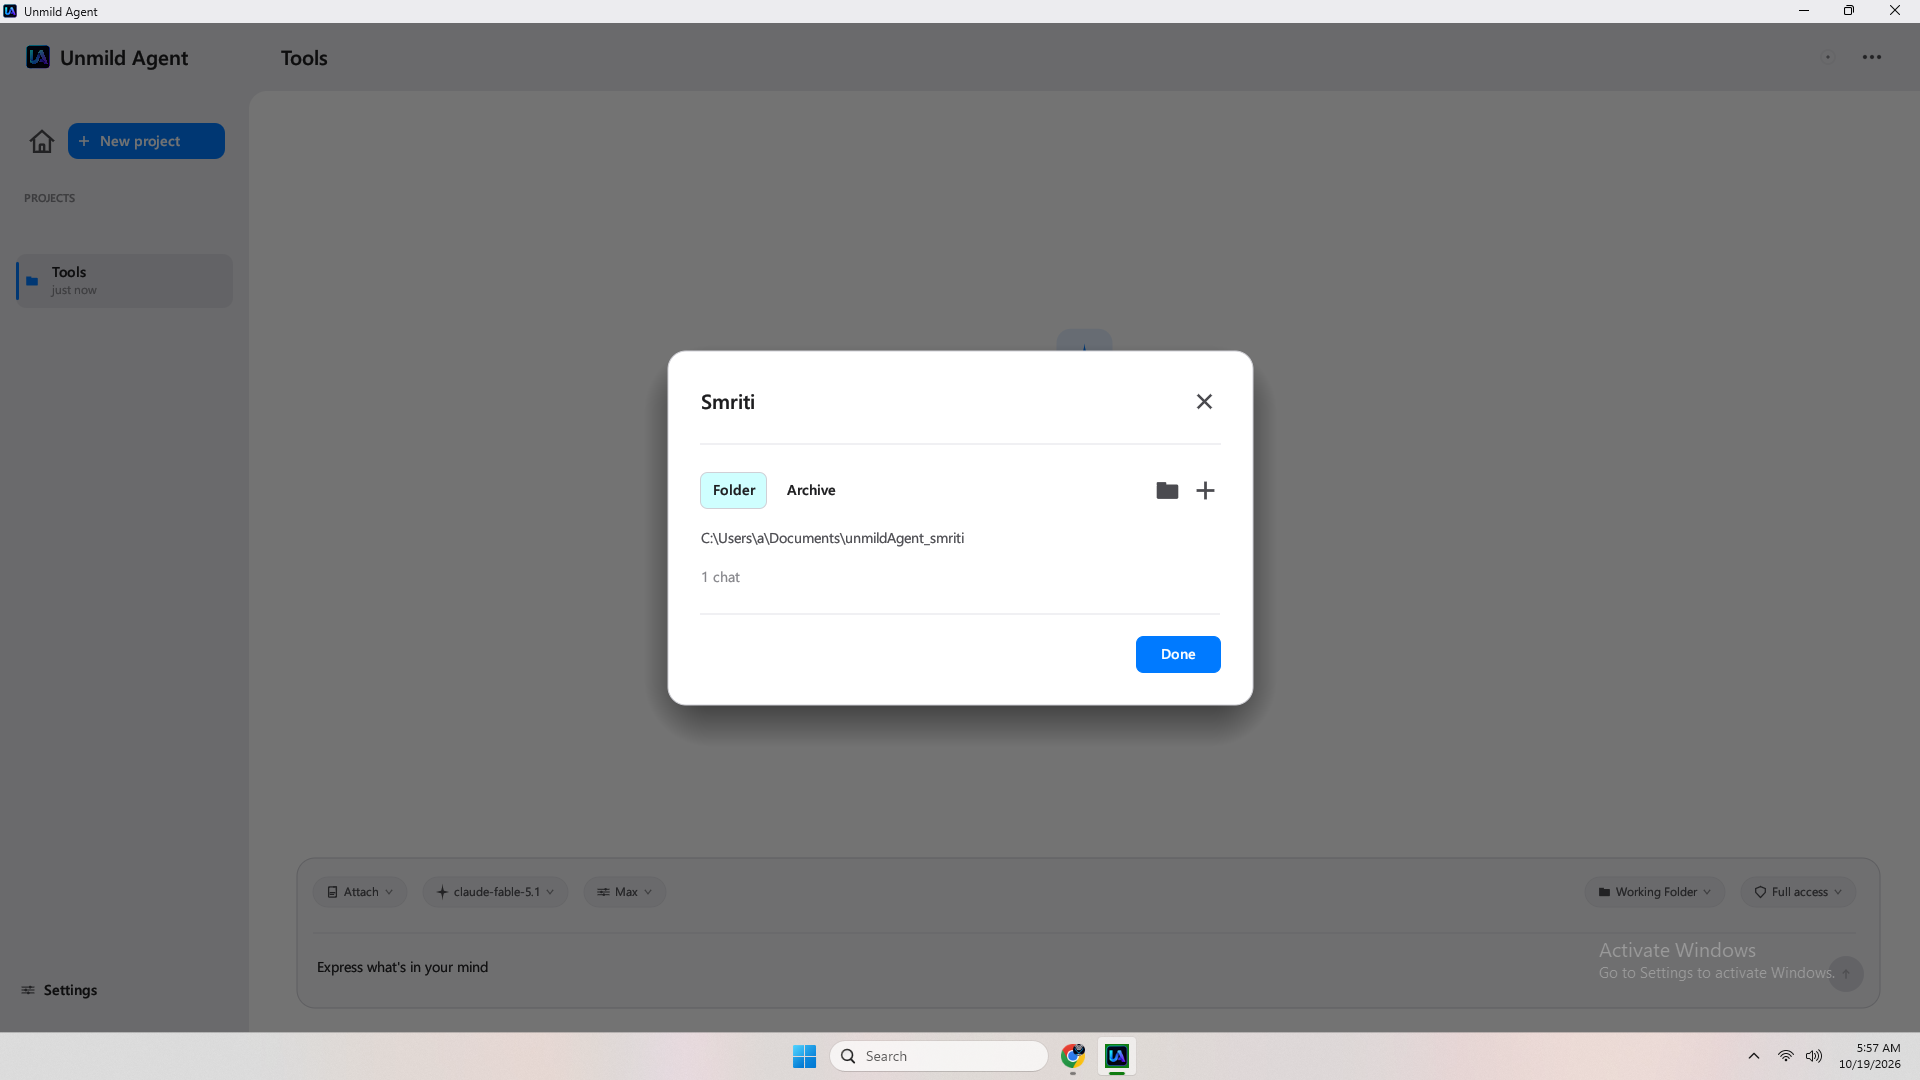Click the send arrow button
Screen dimensions: 1920x1080
[1846, 973]
